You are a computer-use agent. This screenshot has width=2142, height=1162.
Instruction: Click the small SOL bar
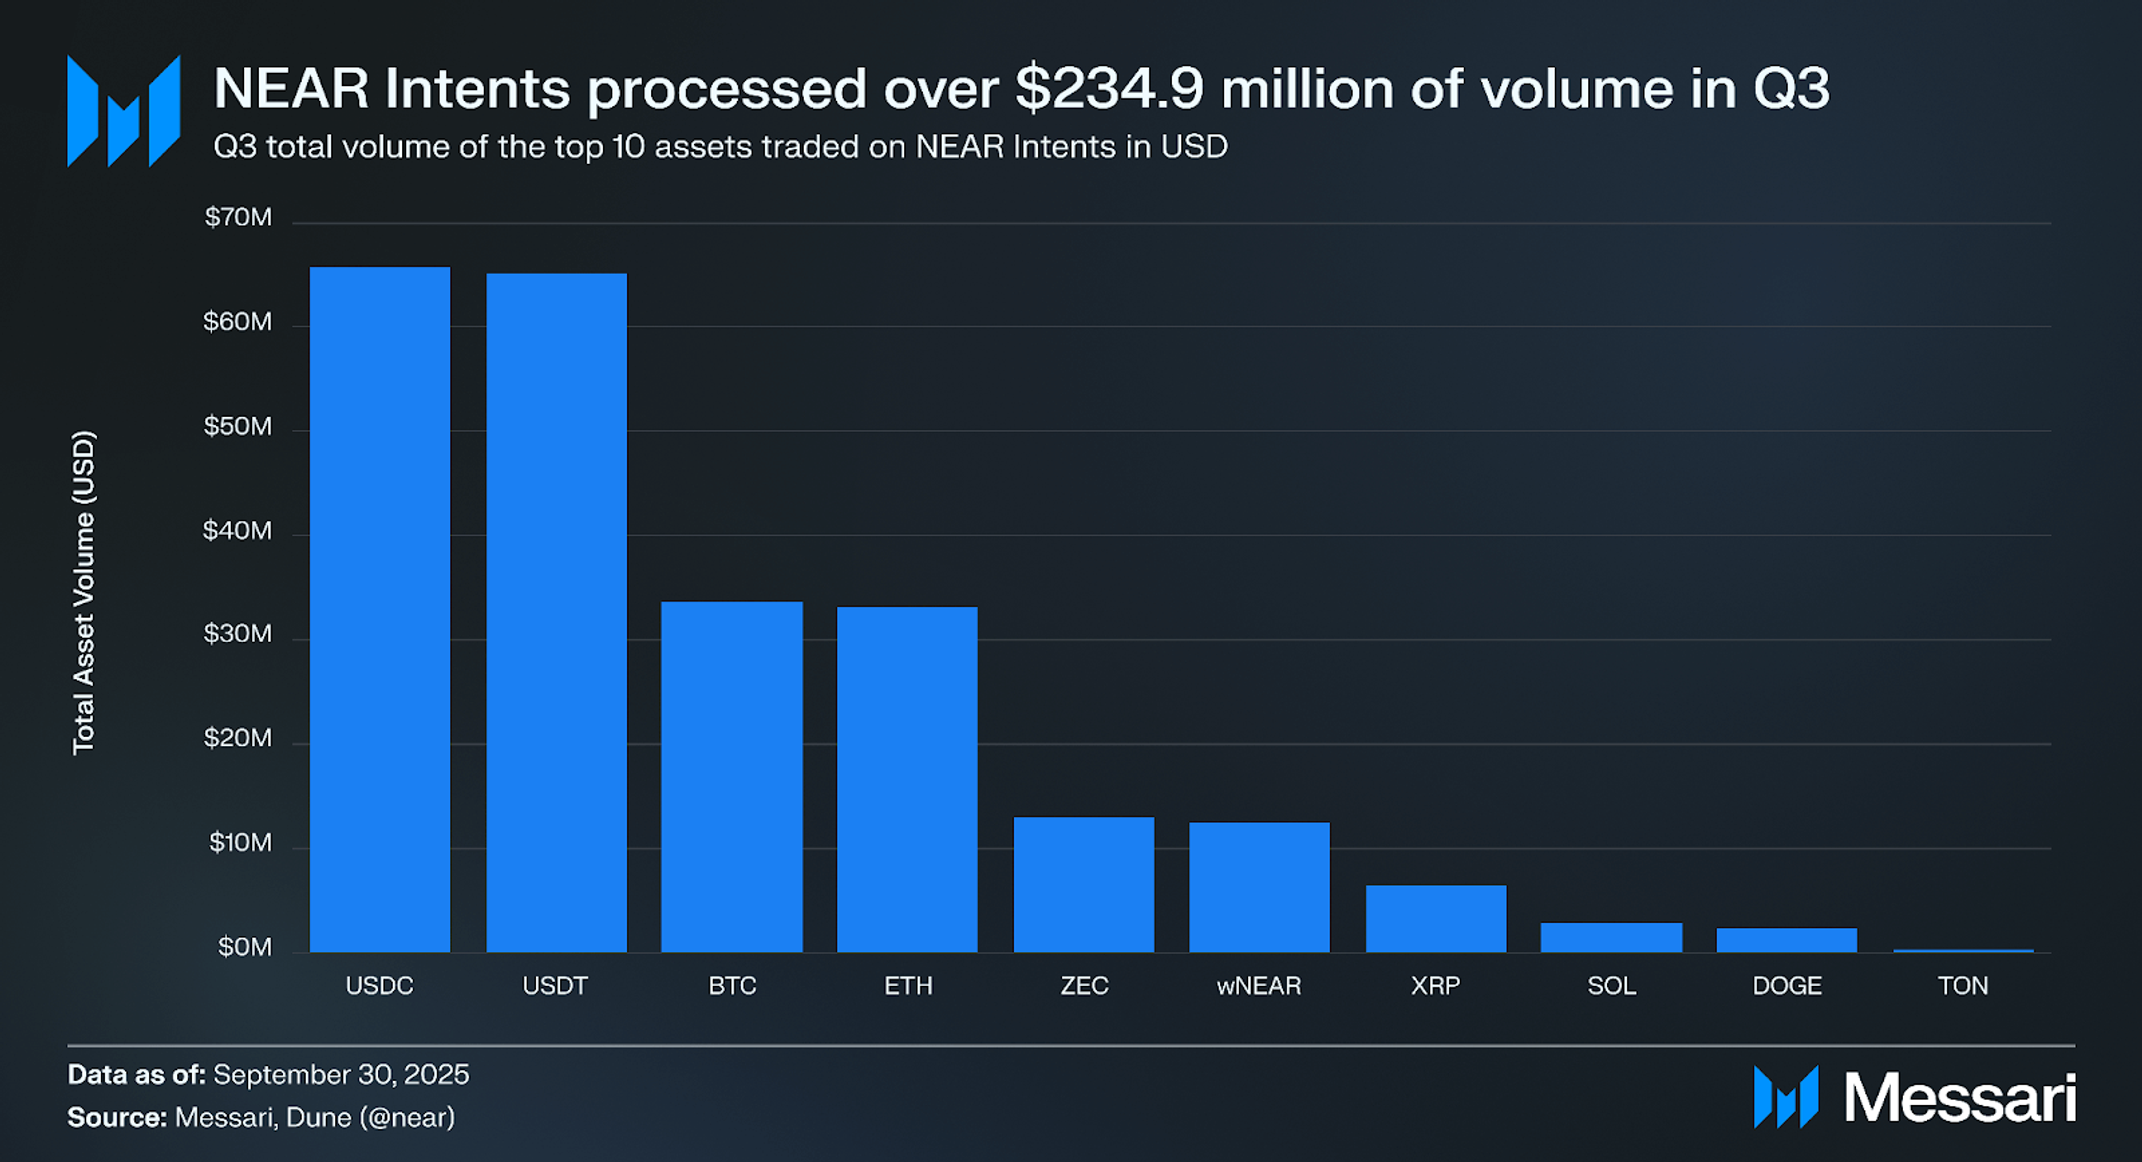(x=1611, y=937)
